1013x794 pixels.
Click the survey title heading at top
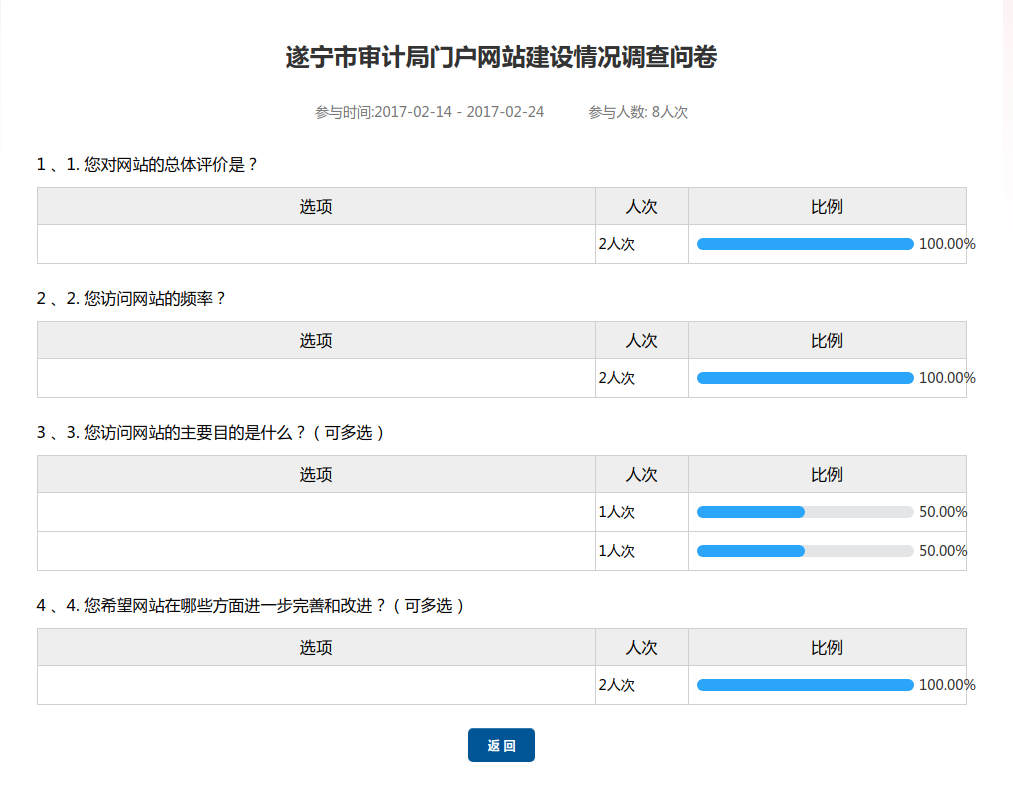click(501, 58)
